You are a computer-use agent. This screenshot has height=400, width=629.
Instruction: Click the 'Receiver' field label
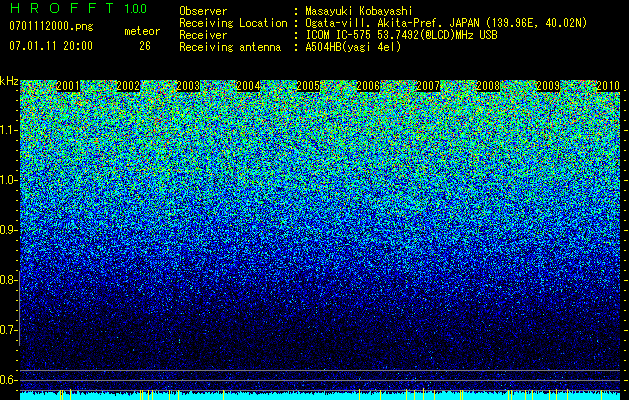point(203,35)
